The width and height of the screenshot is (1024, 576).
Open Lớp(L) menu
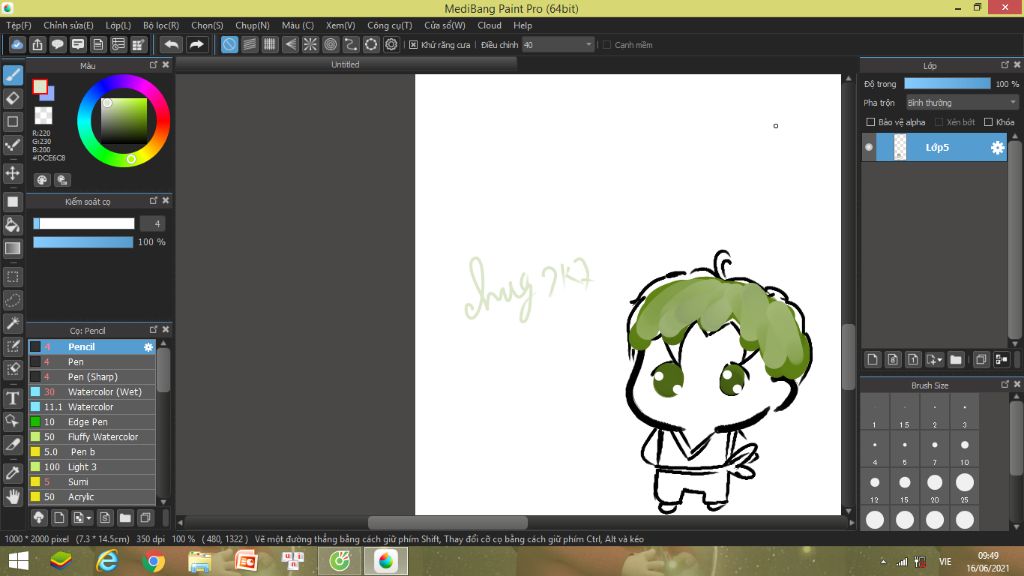pyautogui.click(x=118, y=25)
